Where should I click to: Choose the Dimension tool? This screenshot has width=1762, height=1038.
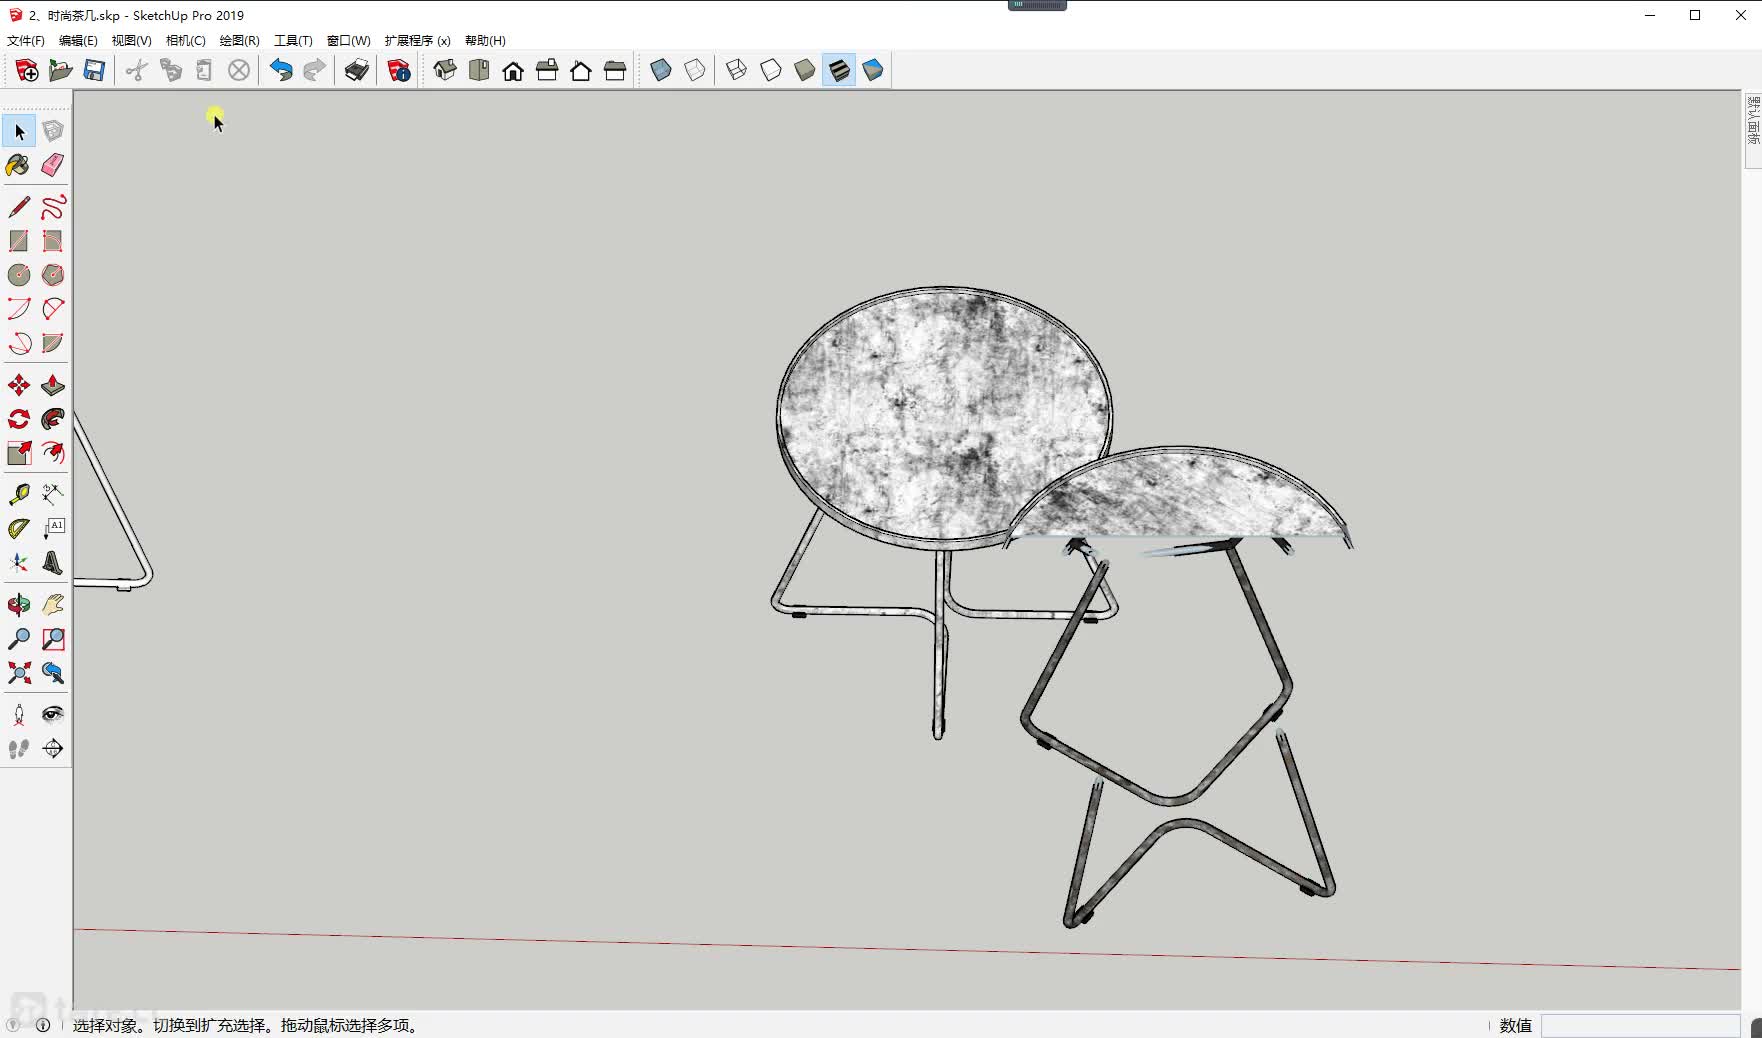click(x=53, y=494)
